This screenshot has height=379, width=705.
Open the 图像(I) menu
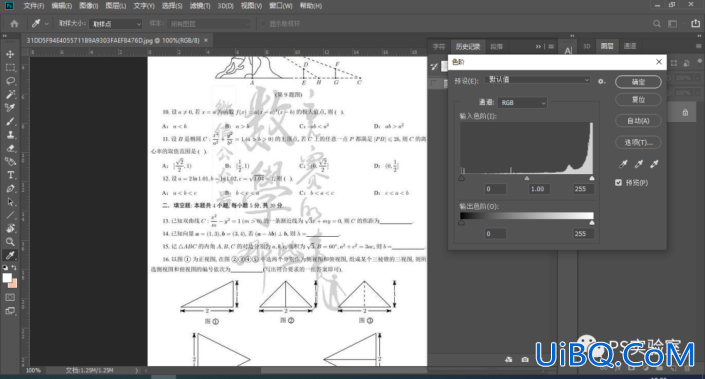[89, 6]
